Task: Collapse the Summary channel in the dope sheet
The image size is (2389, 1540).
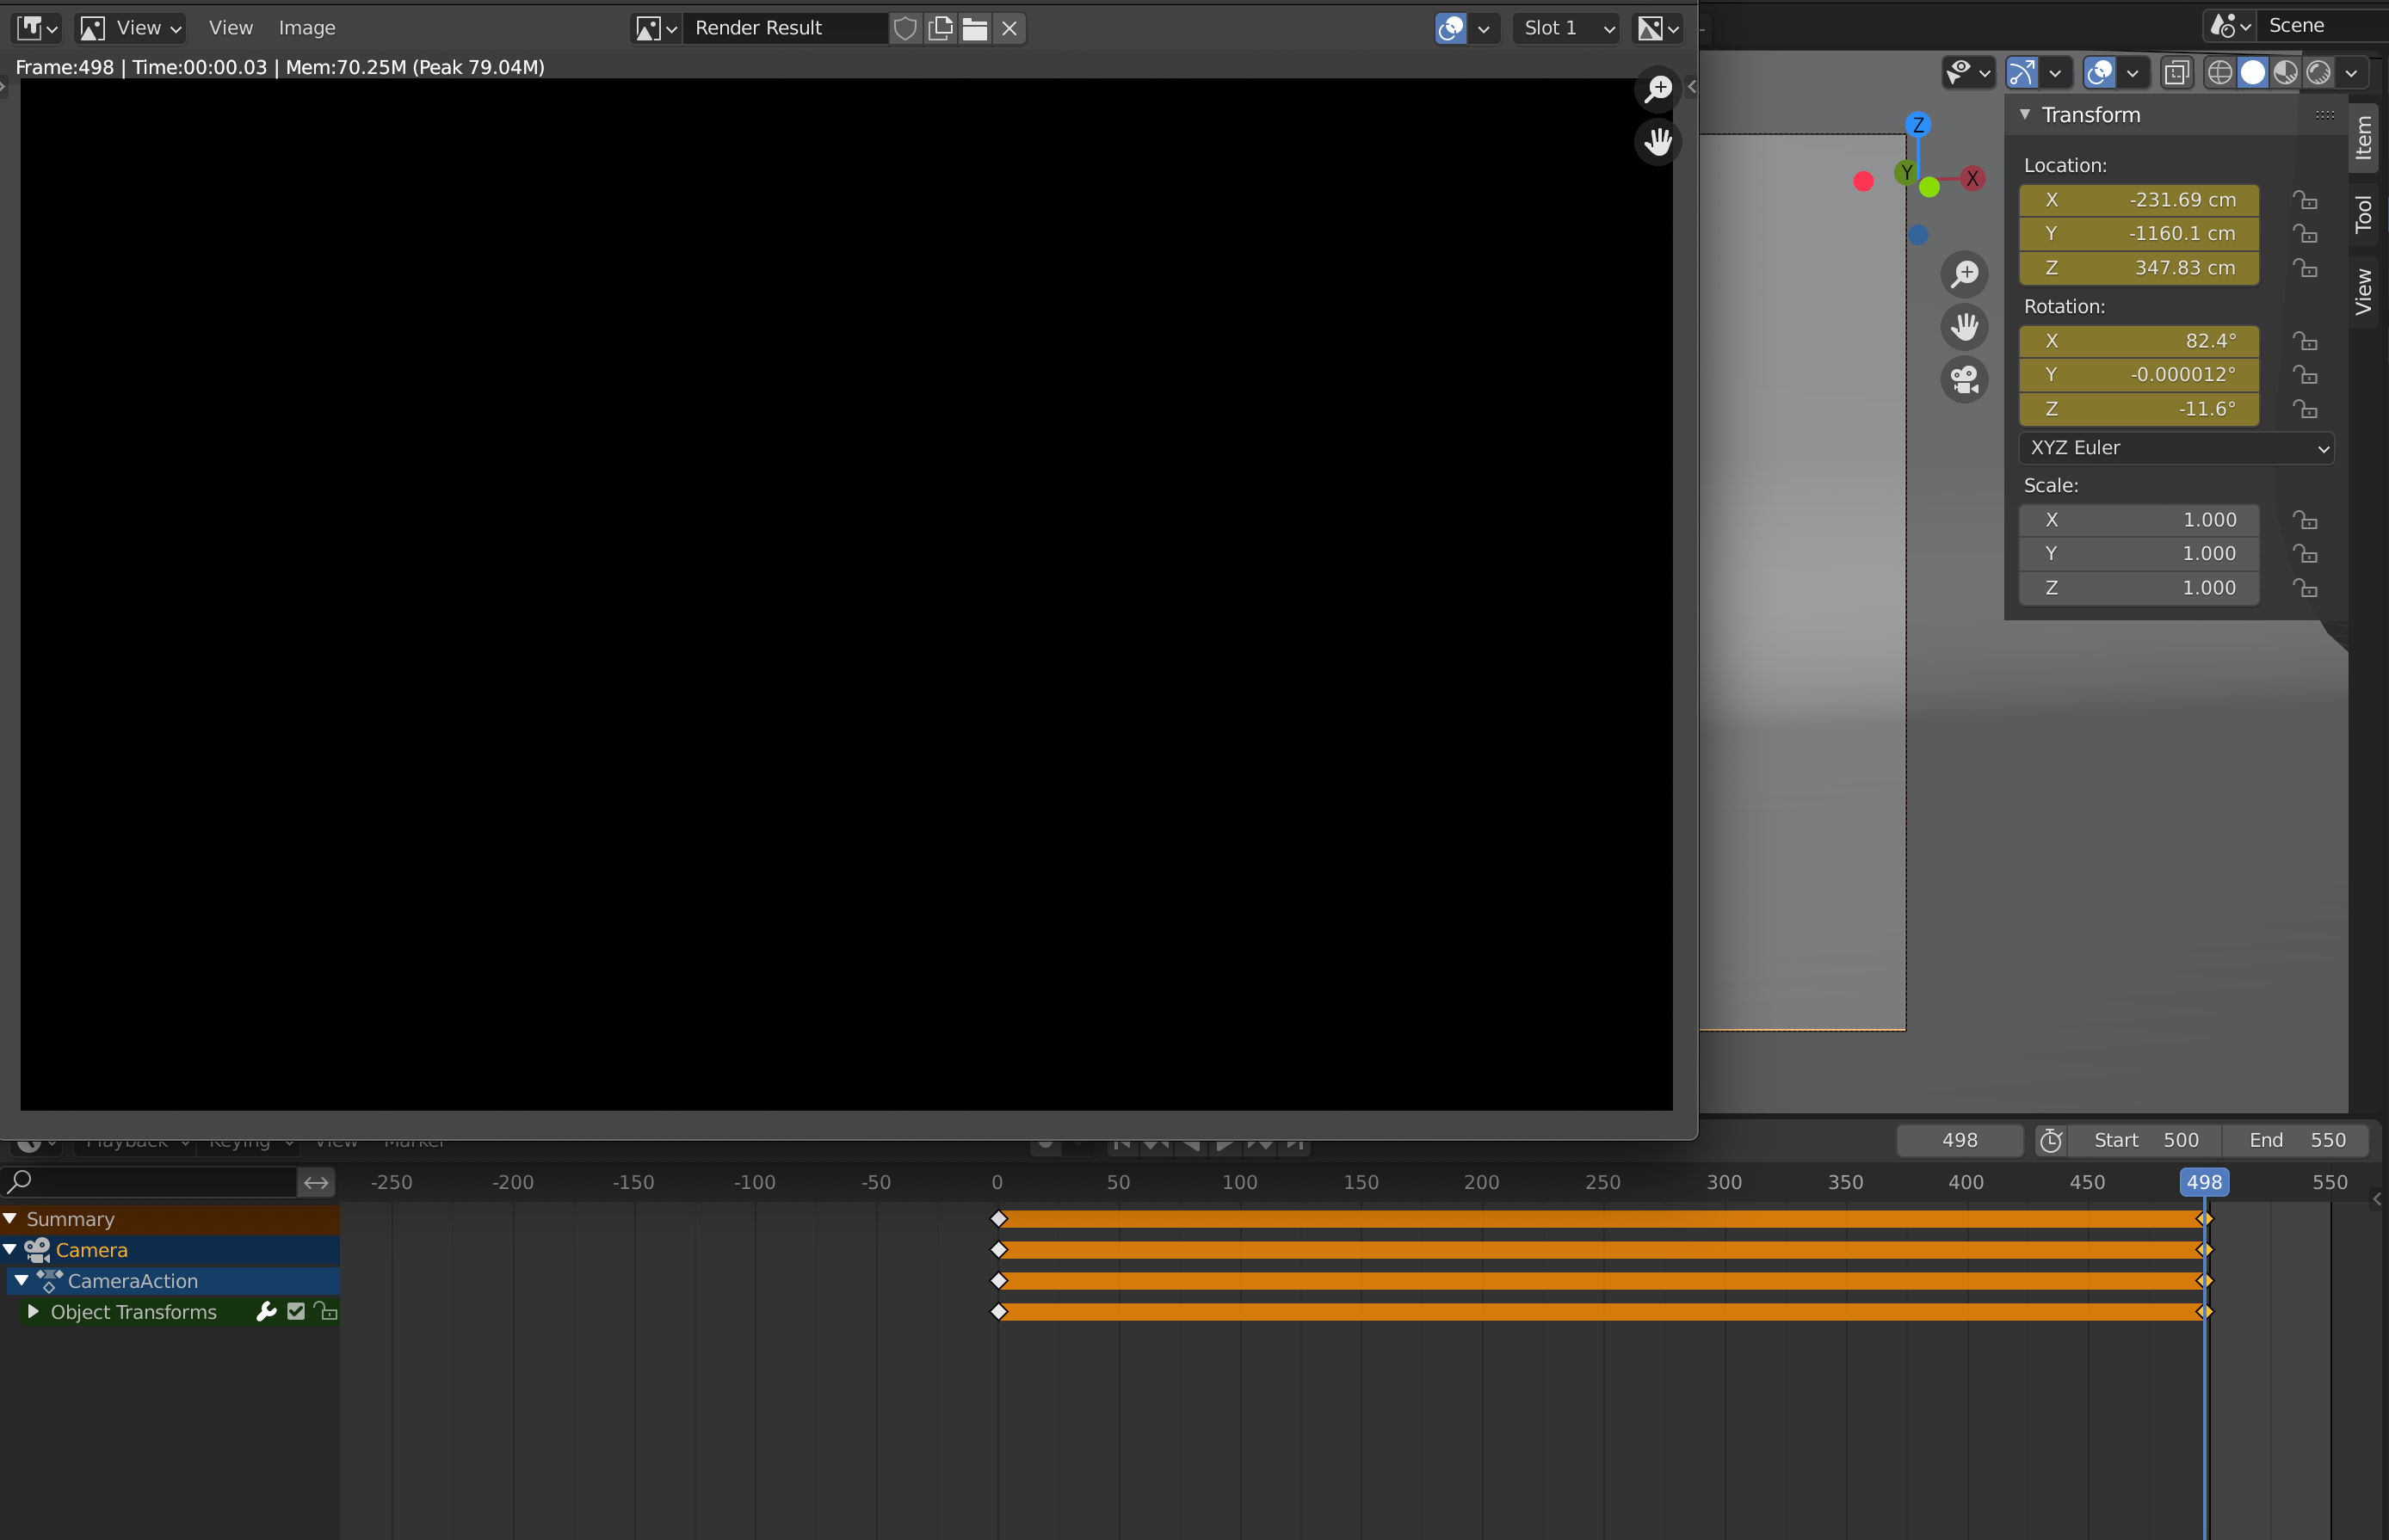Action: [x=11, y=1218]
